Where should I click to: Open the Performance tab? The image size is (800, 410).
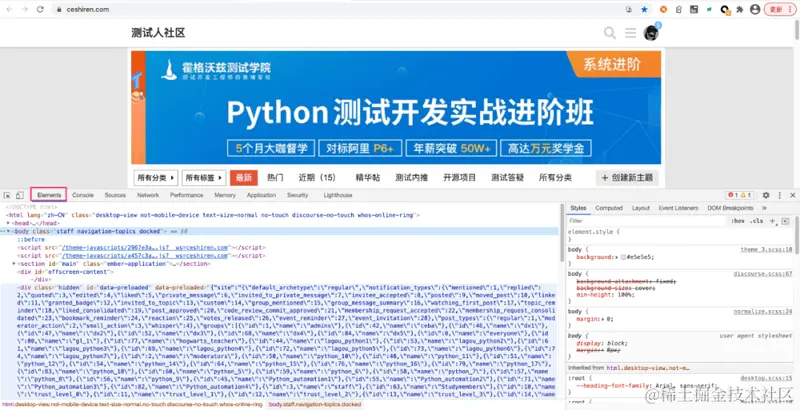186,195
